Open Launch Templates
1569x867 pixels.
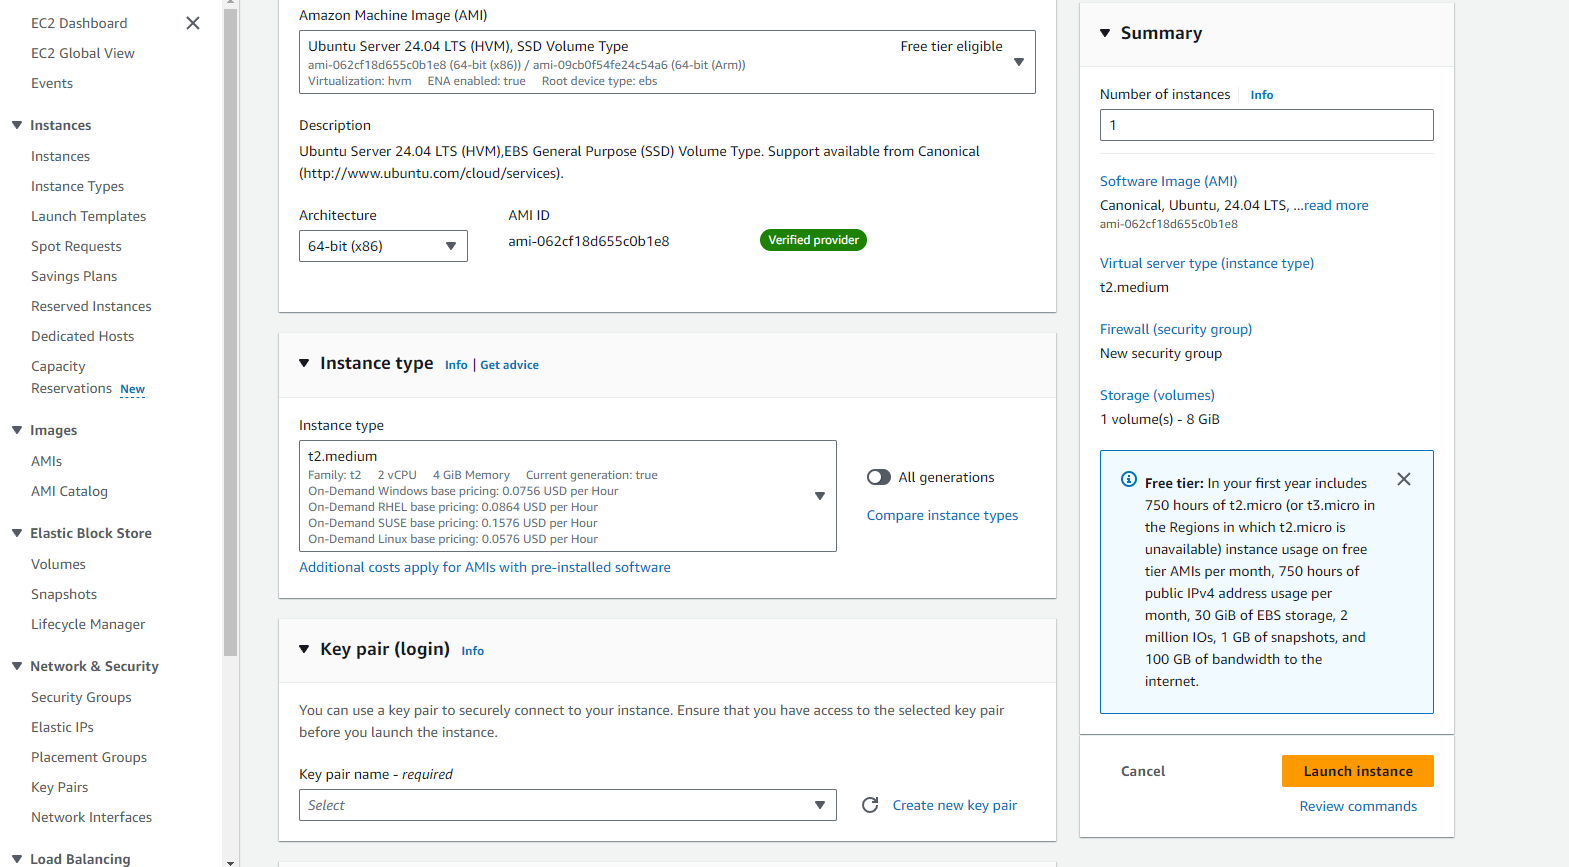pyautogui.click(x=88, y=216)
